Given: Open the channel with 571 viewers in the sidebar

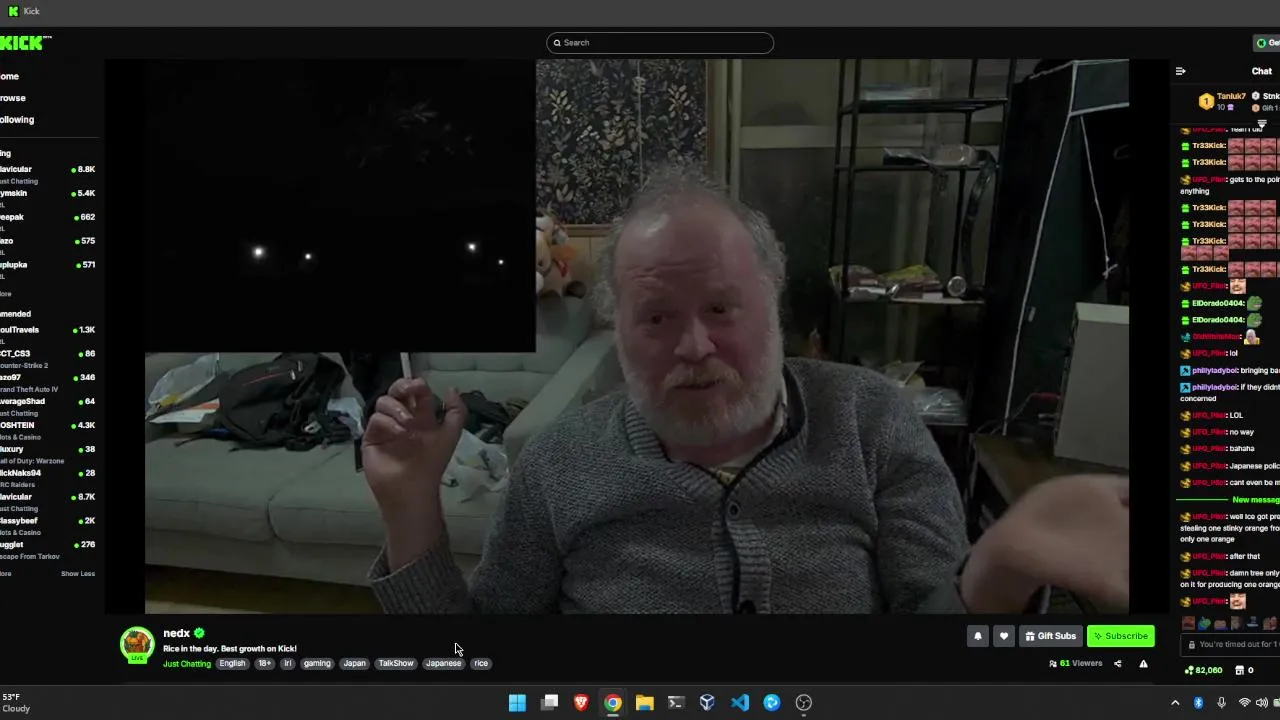Looking at the screenshot, I should pyautogui.click(x=48, y=269).
